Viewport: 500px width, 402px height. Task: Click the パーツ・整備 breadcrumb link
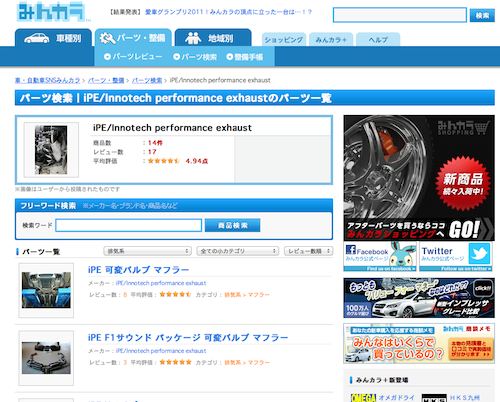point(106,80)
